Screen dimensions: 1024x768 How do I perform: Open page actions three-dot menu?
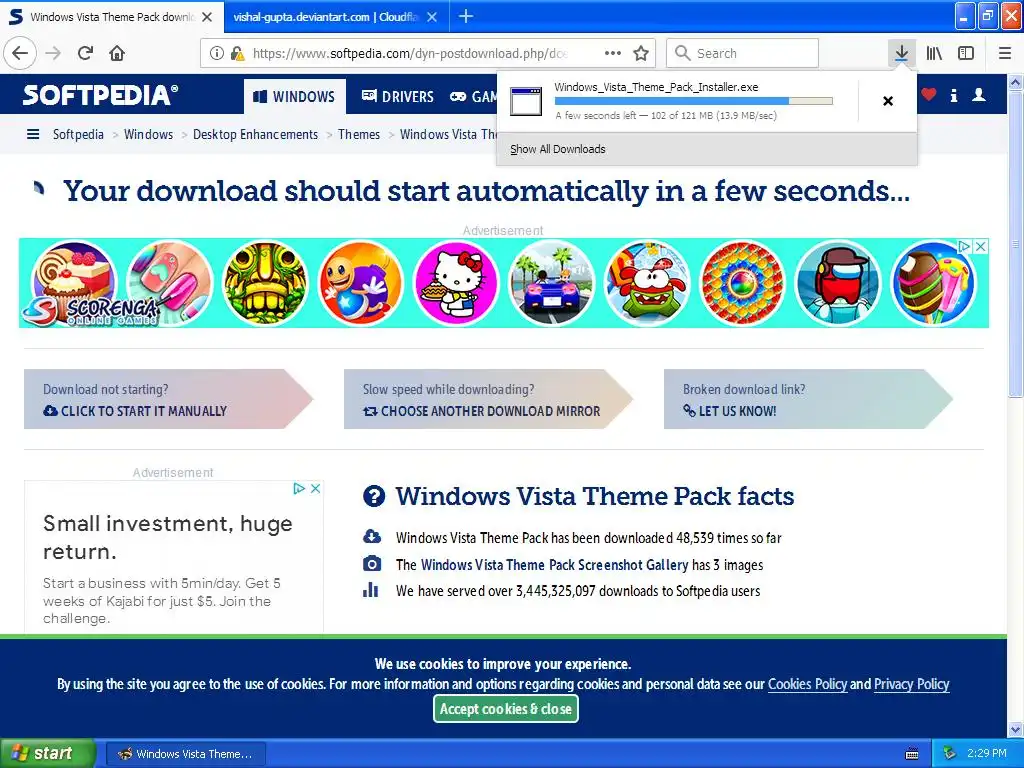coord(613,53)
